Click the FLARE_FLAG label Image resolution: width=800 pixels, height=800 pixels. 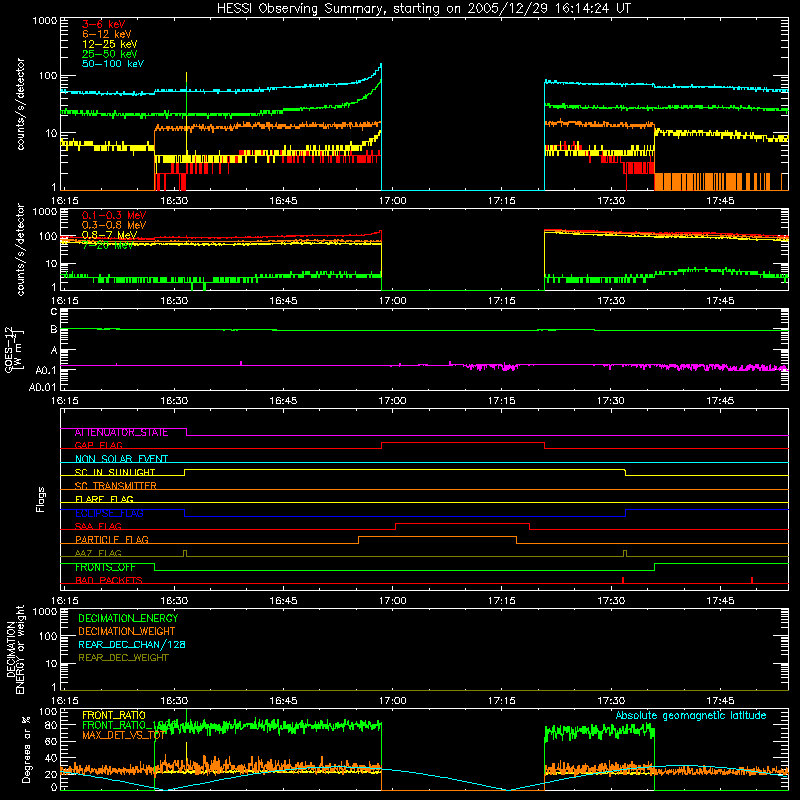(104, 499)
